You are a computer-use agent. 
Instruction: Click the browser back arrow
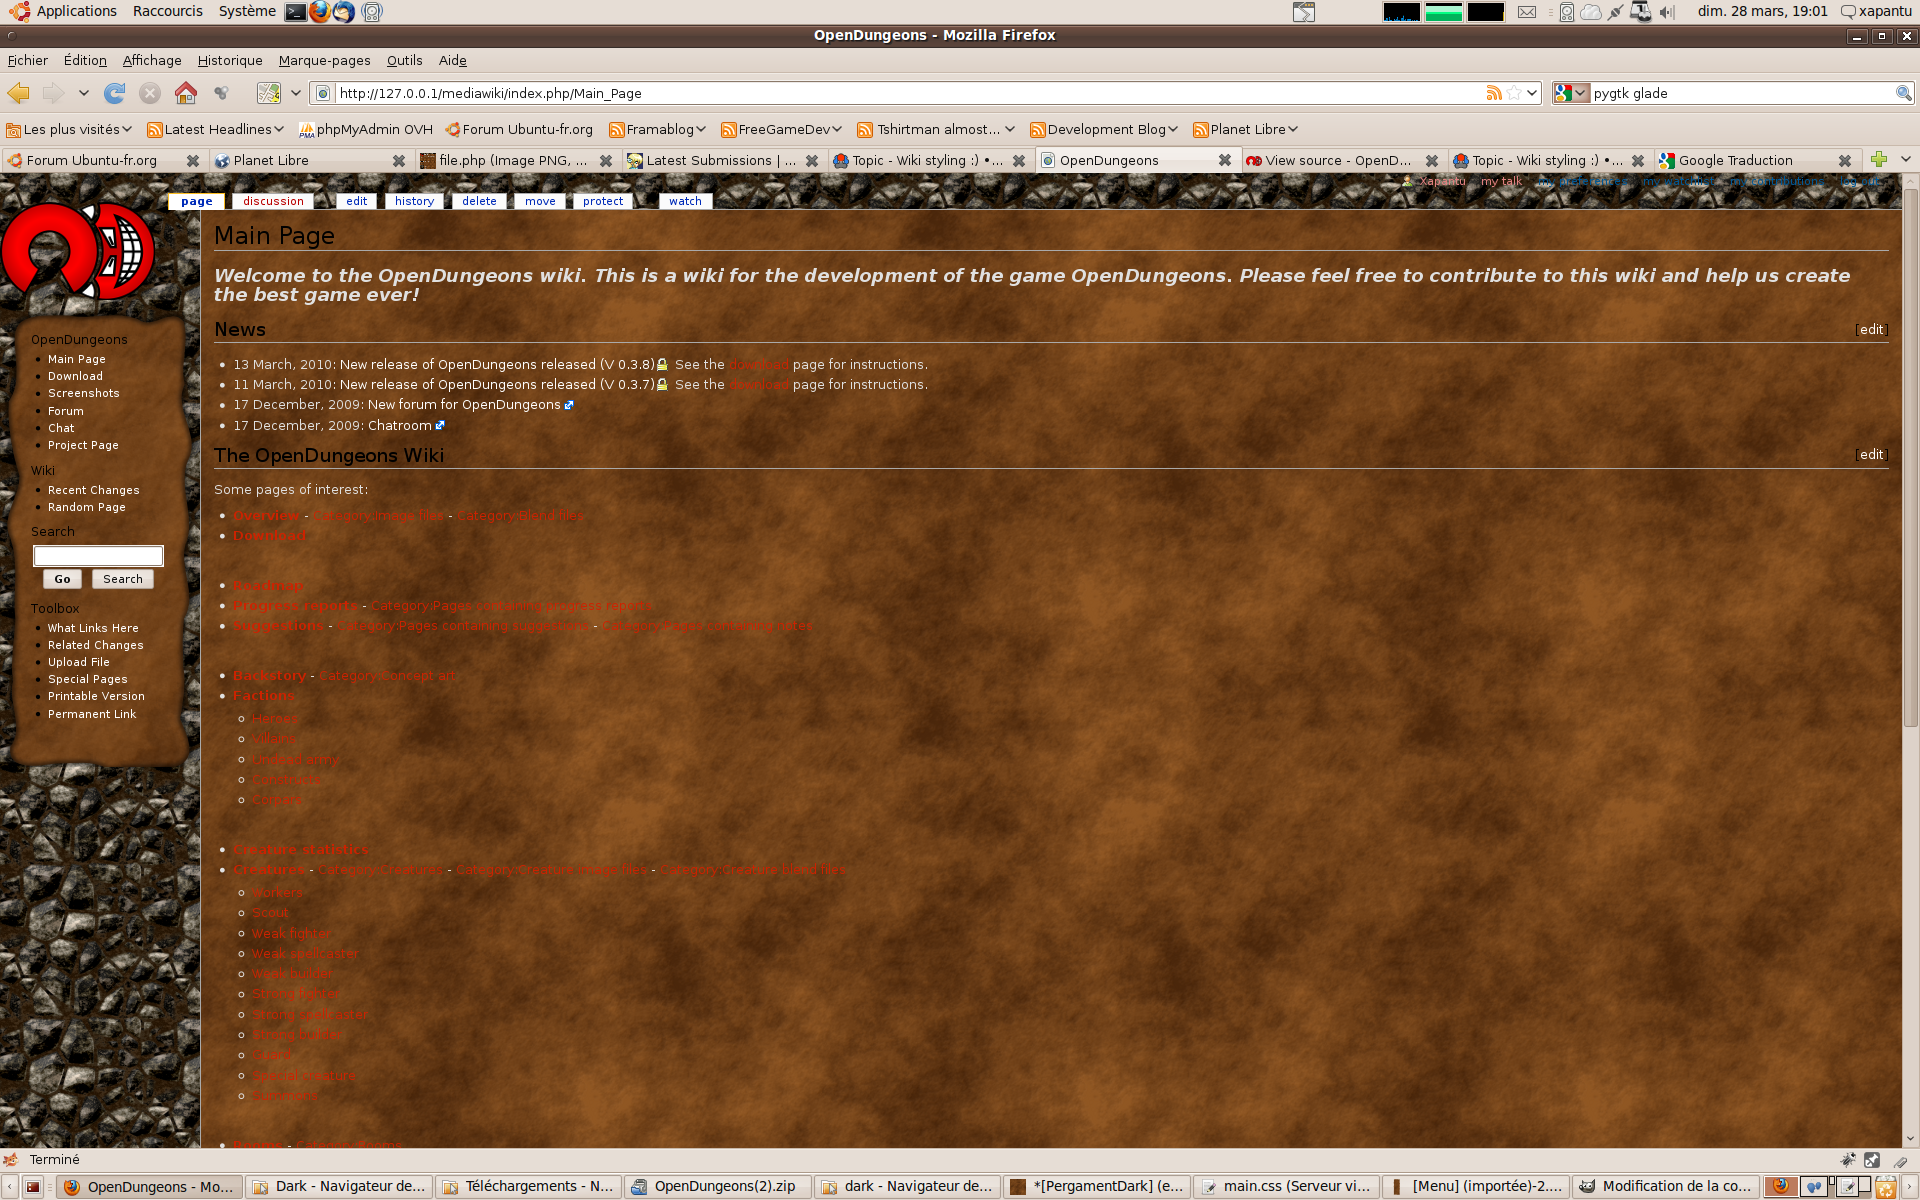click(x=18, y=93)
